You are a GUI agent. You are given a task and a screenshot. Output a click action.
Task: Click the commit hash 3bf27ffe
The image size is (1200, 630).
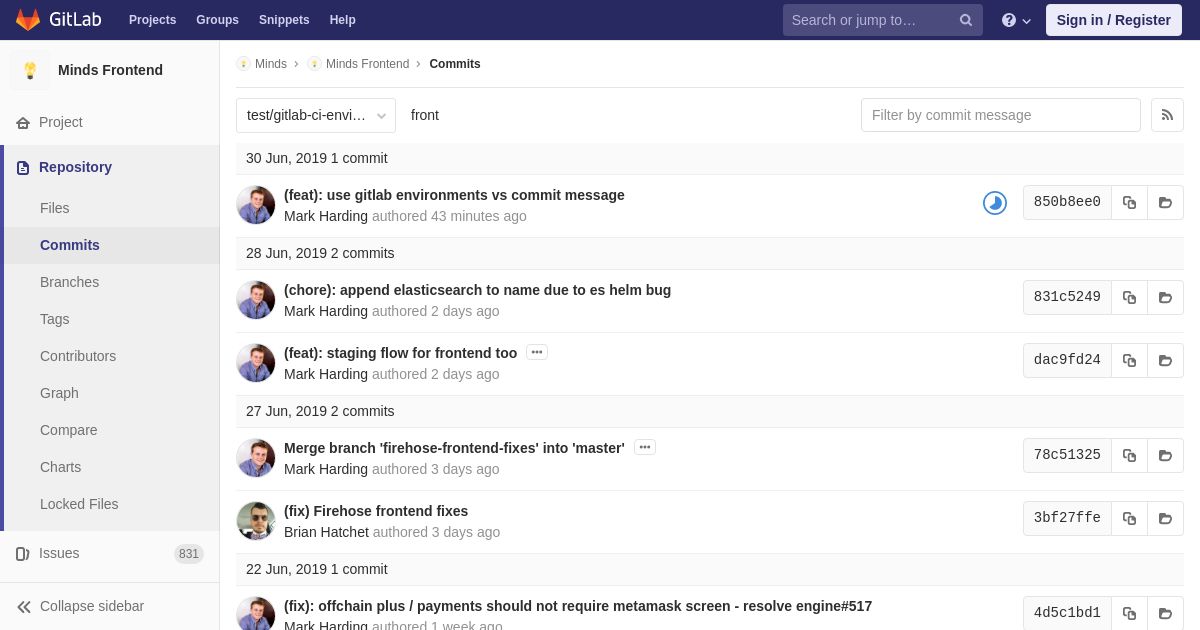[x=1067, y=518]
